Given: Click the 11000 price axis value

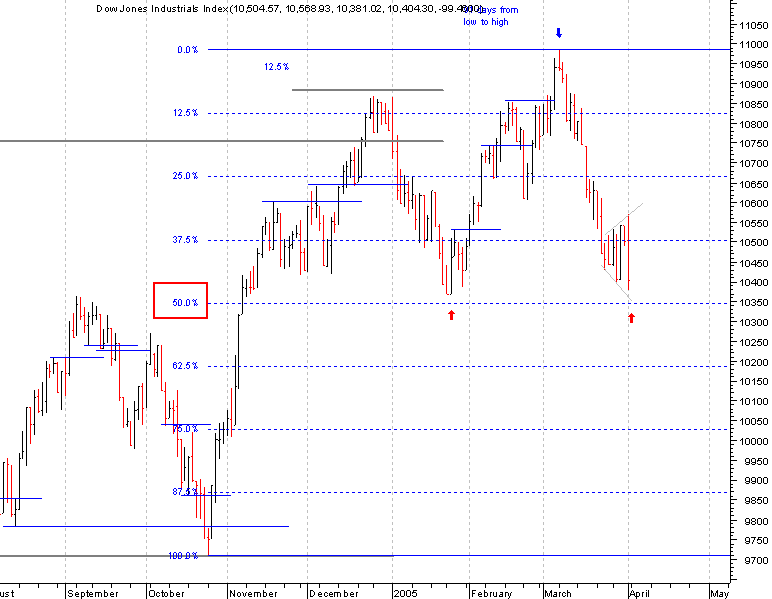Looking at the screenshot, I should coord(753,45).
